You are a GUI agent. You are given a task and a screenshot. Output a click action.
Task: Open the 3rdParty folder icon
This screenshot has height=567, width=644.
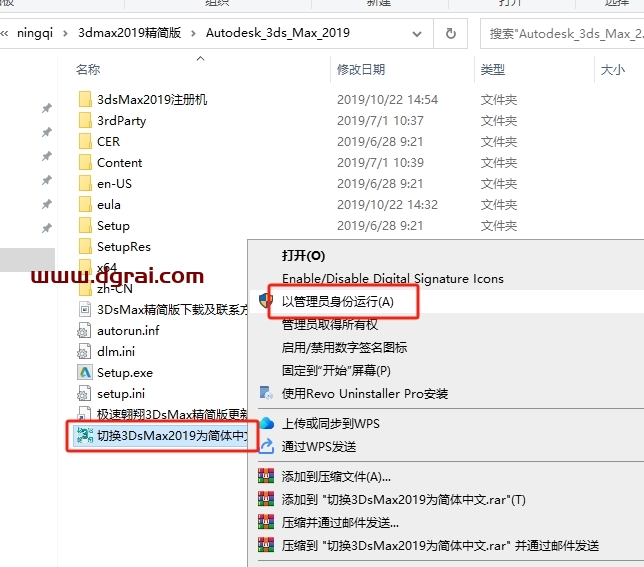pyautogui.click(x=85, y=120)
